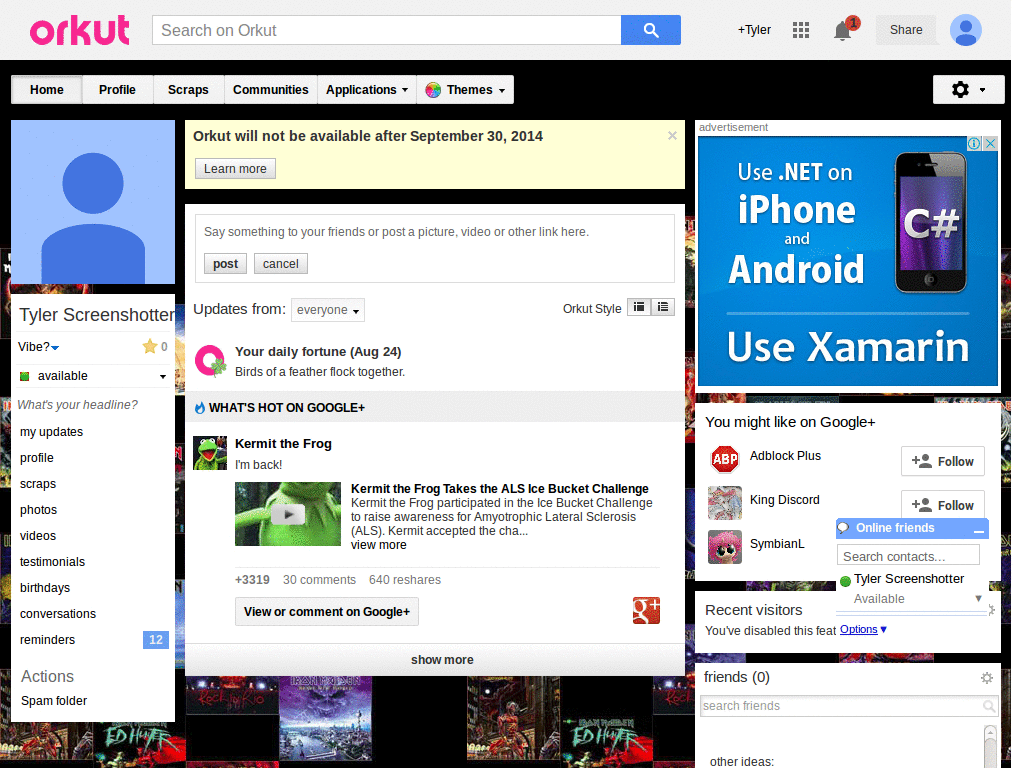Click the red Google+ share icon
1024x768 pixels.
click(x=646, y=611)
